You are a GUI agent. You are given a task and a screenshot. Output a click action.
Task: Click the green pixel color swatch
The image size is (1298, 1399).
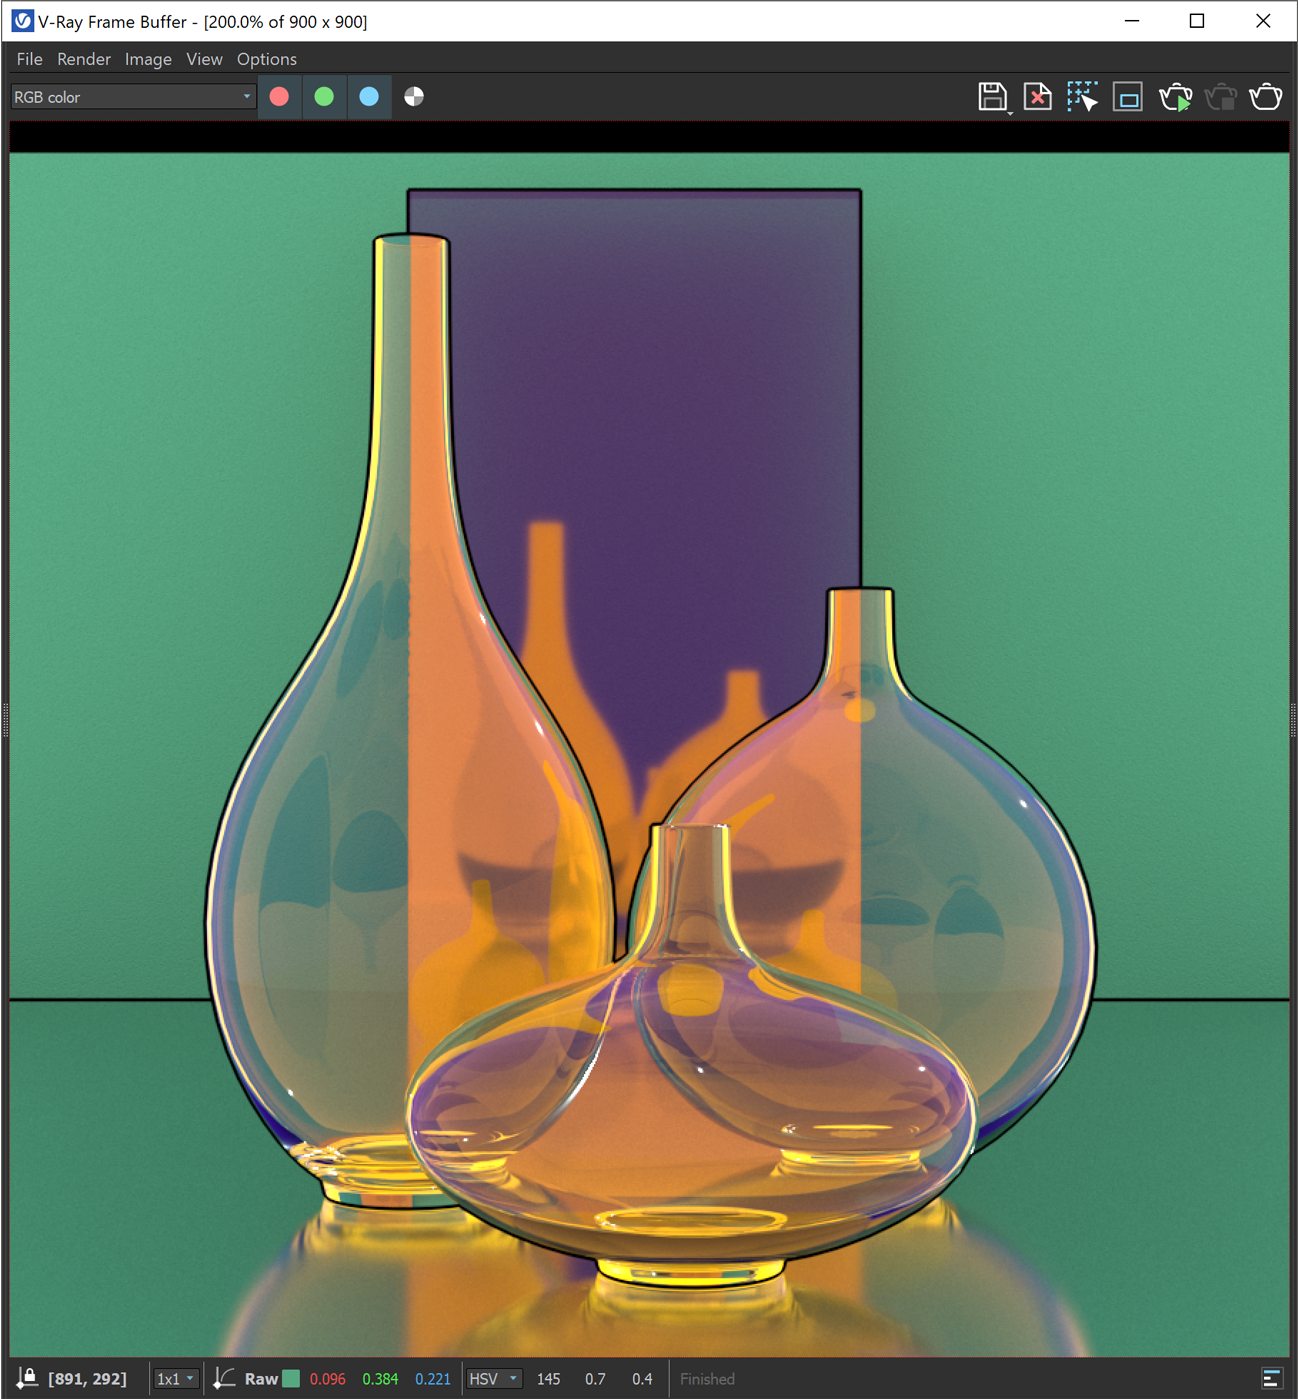coord(291,1379)
